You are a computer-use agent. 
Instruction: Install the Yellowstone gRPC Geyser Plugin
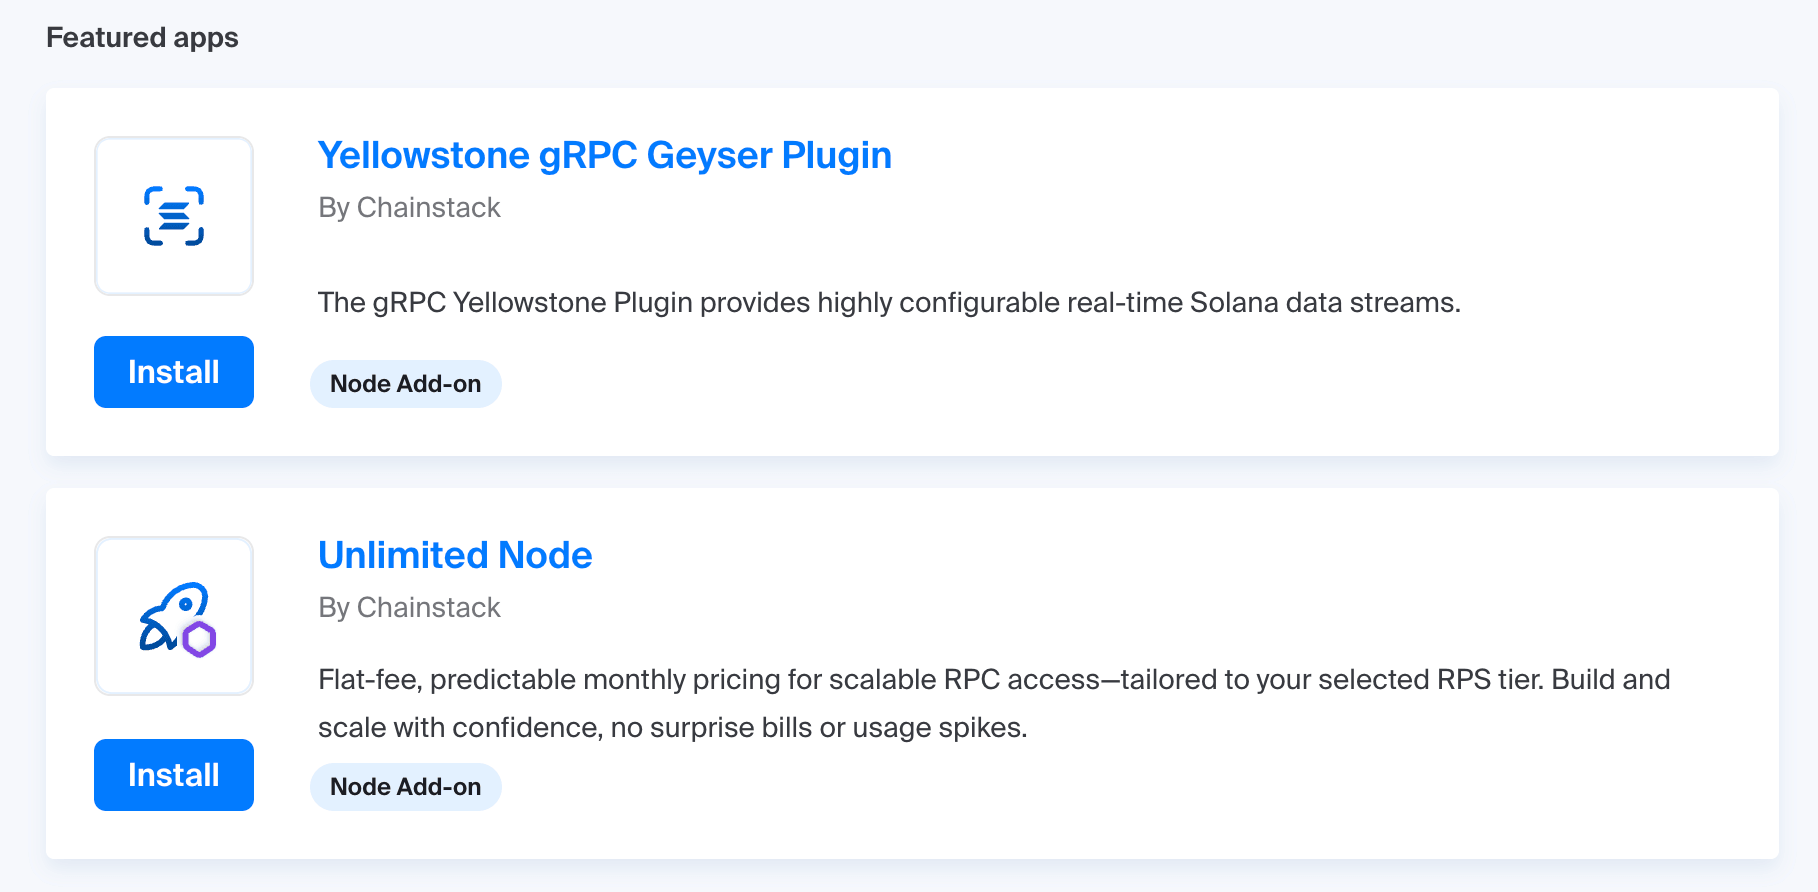(174, 372)
